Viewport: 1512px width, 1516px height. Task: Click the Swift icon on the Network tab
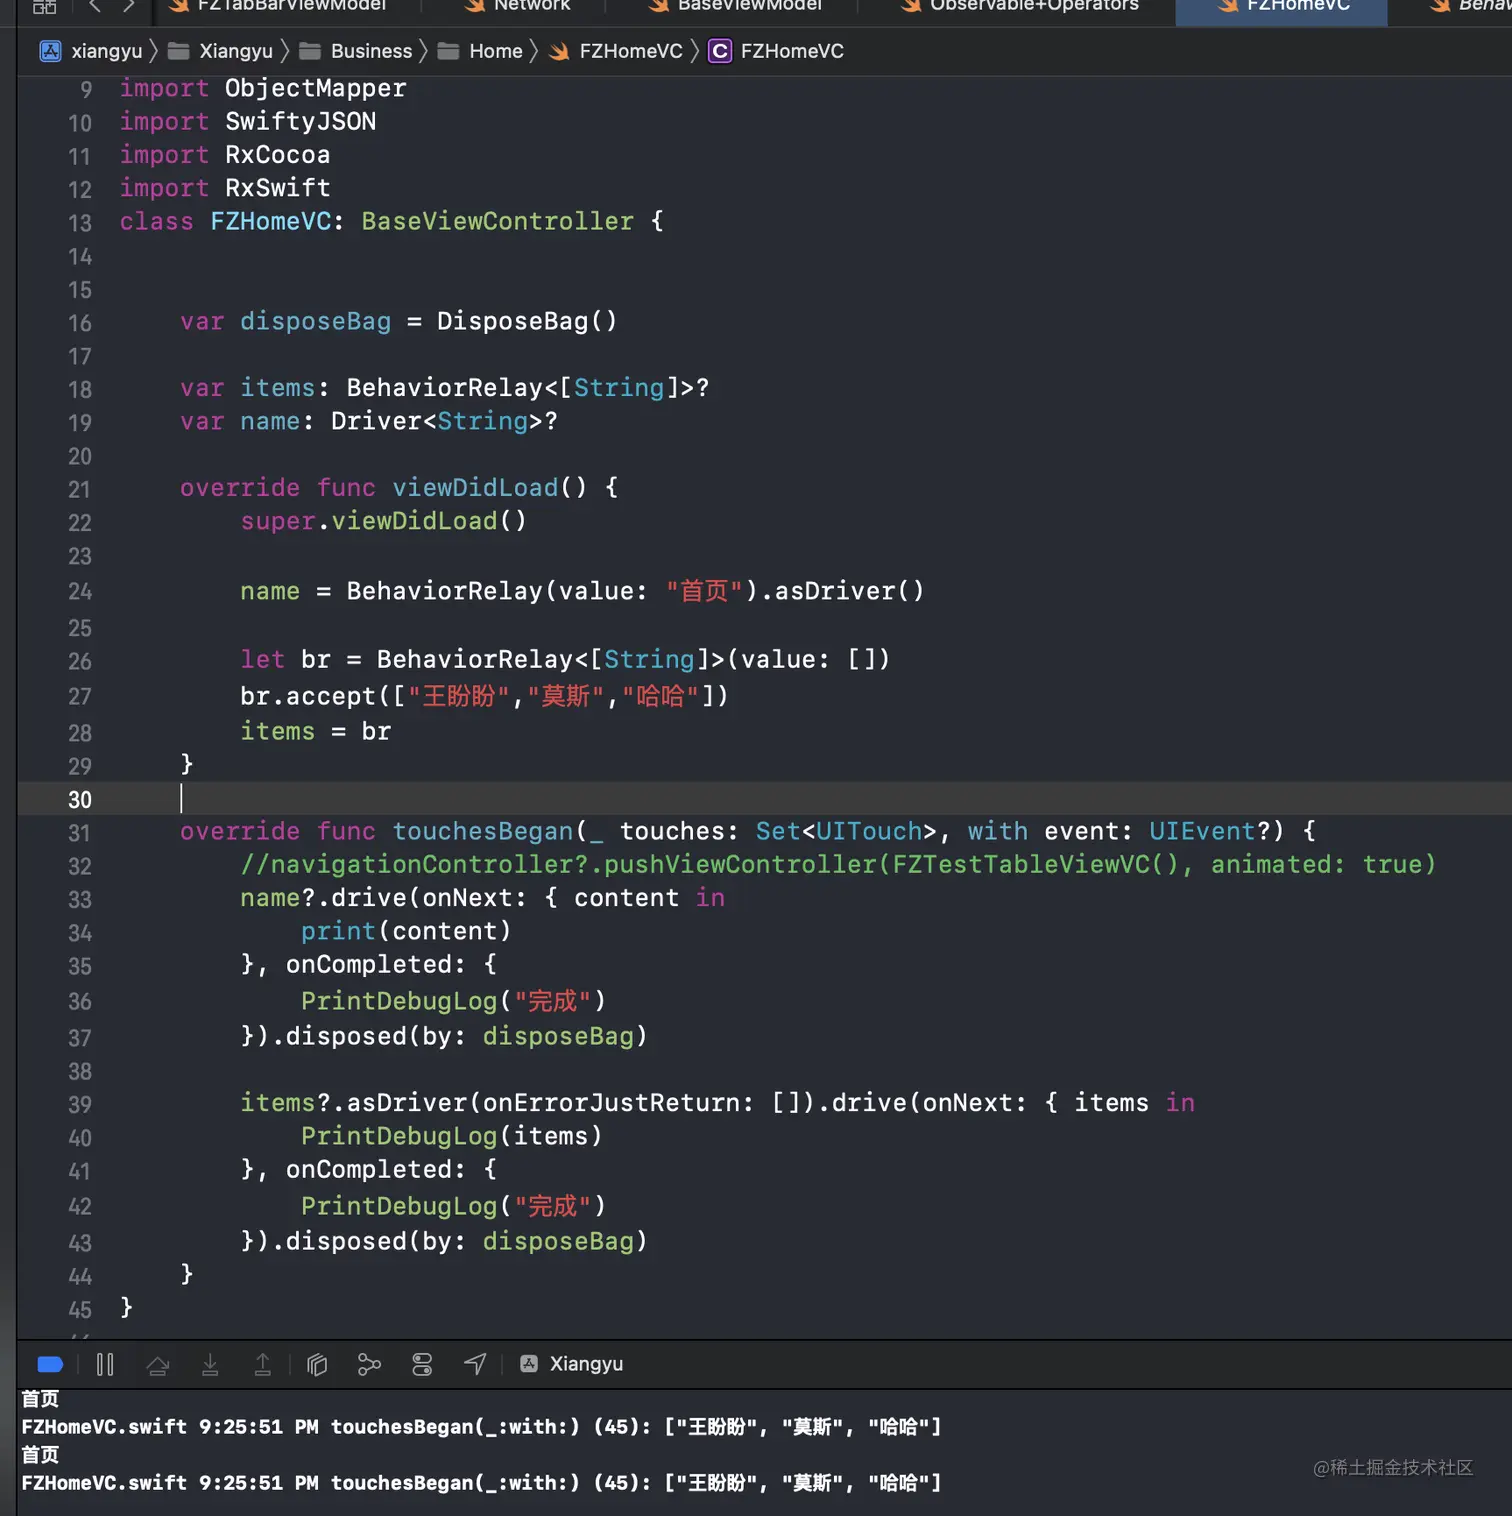(x=475, y=5)
